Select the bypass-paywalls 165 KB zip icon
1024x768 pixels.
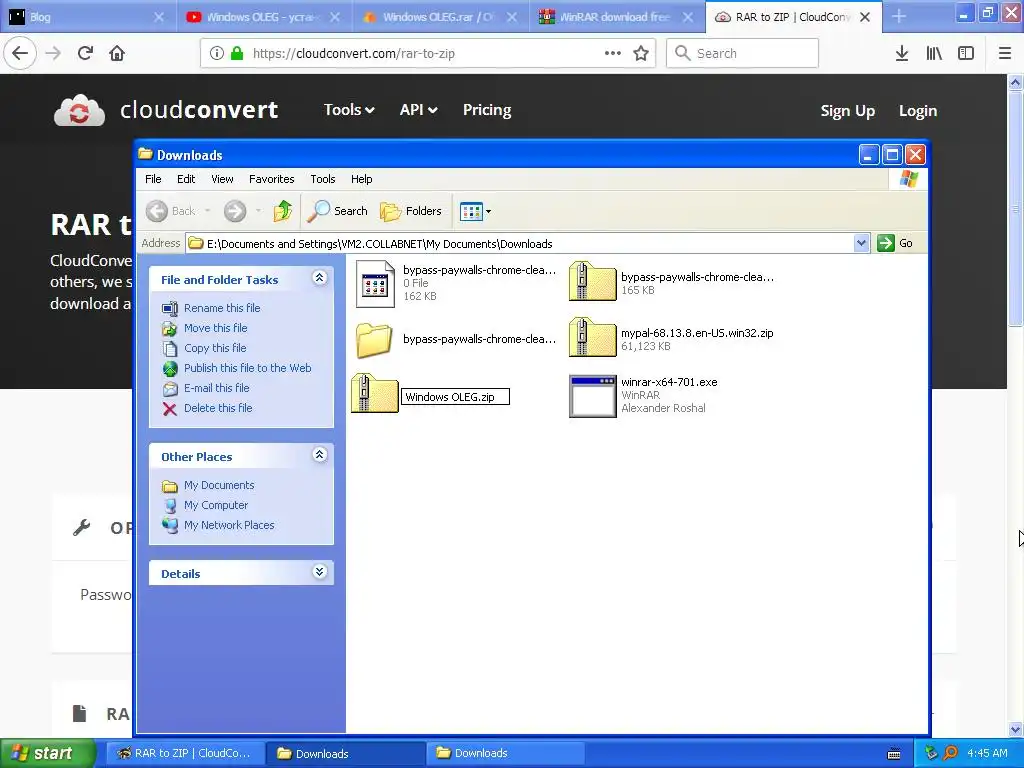click(592, 281)
